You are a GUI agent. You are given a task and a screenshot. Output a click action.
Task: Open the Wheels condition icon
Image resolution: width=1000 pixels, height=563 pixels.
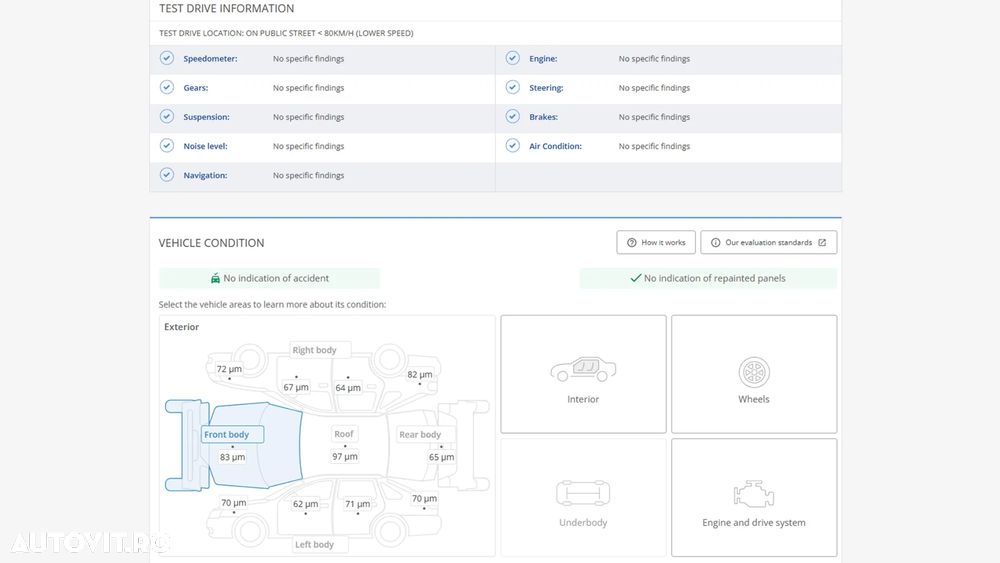click(754, 373)
